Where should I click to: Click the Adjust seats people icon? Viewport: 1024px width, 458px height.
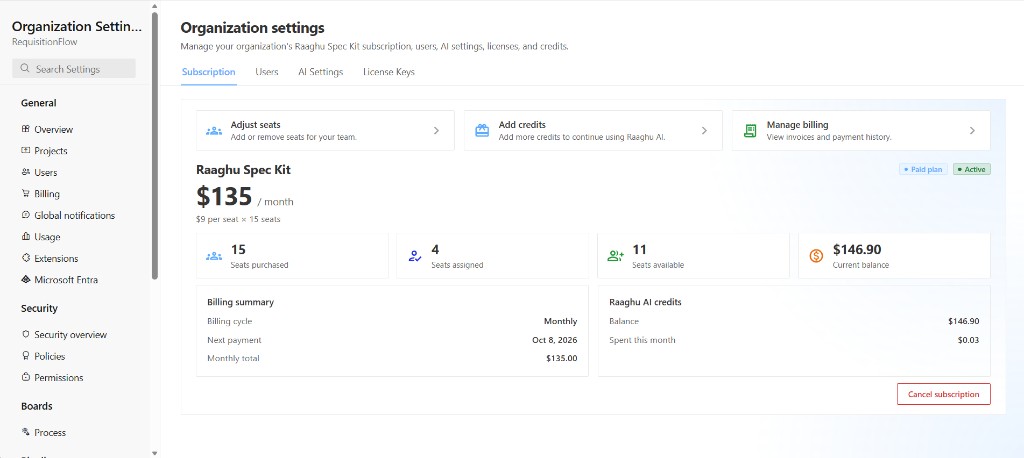214,131
